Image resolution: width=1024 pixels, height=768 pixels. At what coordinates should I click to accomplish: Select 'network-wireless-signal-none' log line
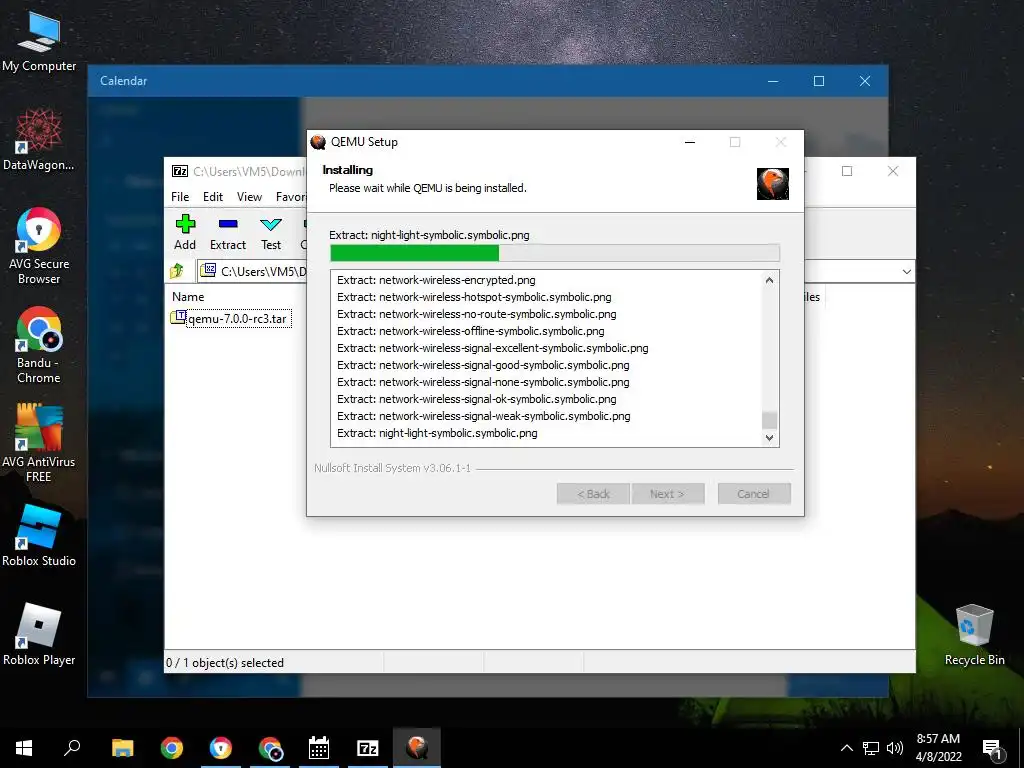pos(483,382)
